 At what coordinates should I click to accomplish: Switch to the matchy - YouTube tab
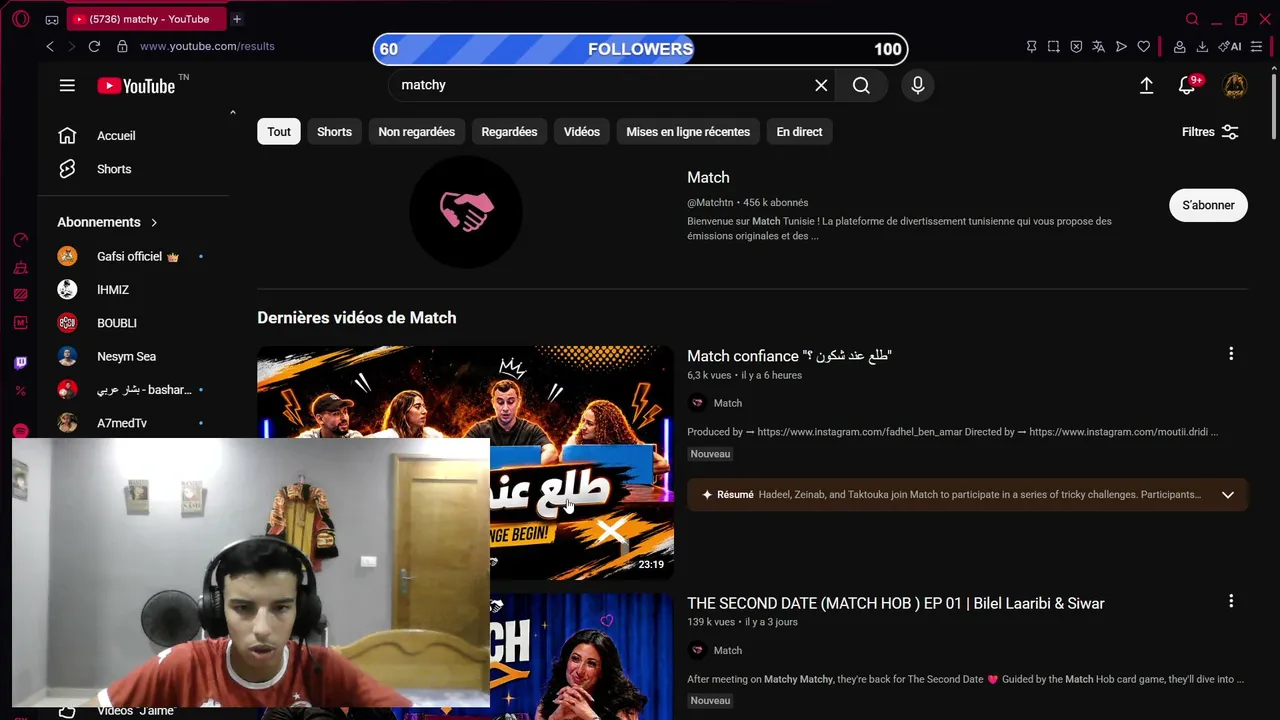tap(148, 19)
